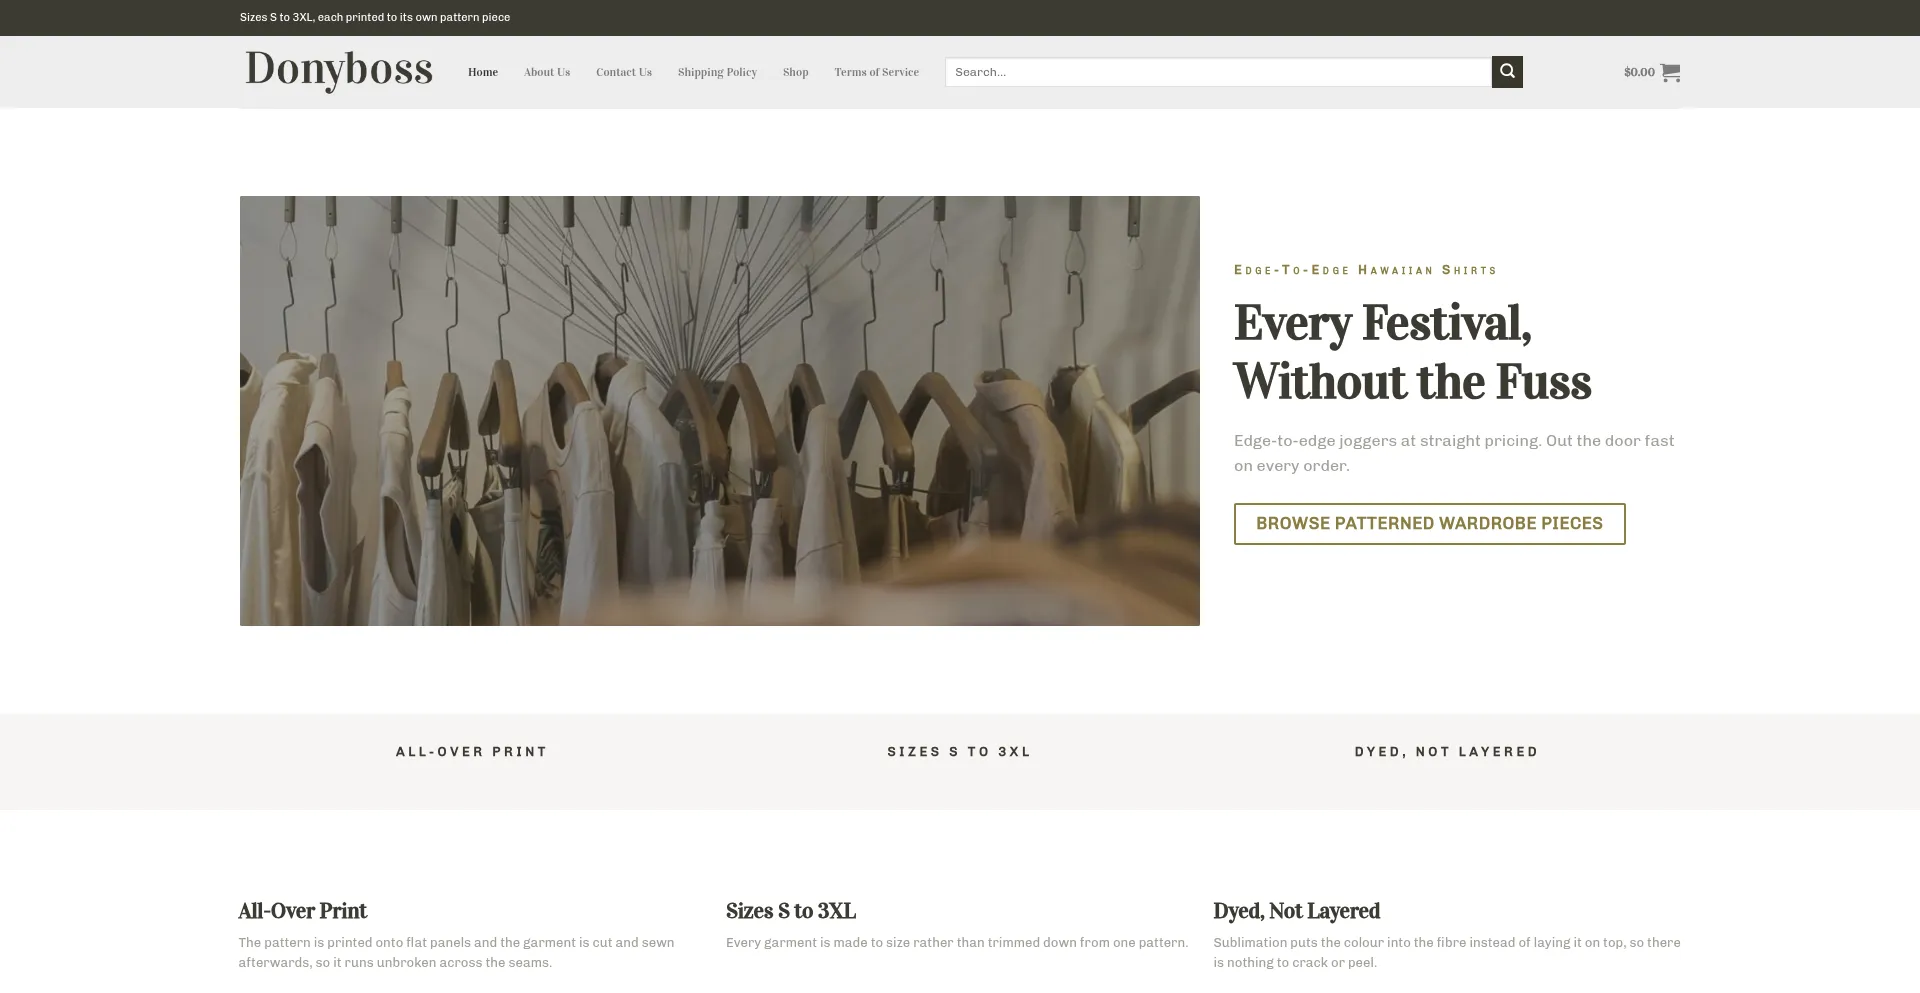Click the 'SIZES S TO 3XL' banner label
The width and height of the screenshot is (1920, 993).
coord(959,752)
